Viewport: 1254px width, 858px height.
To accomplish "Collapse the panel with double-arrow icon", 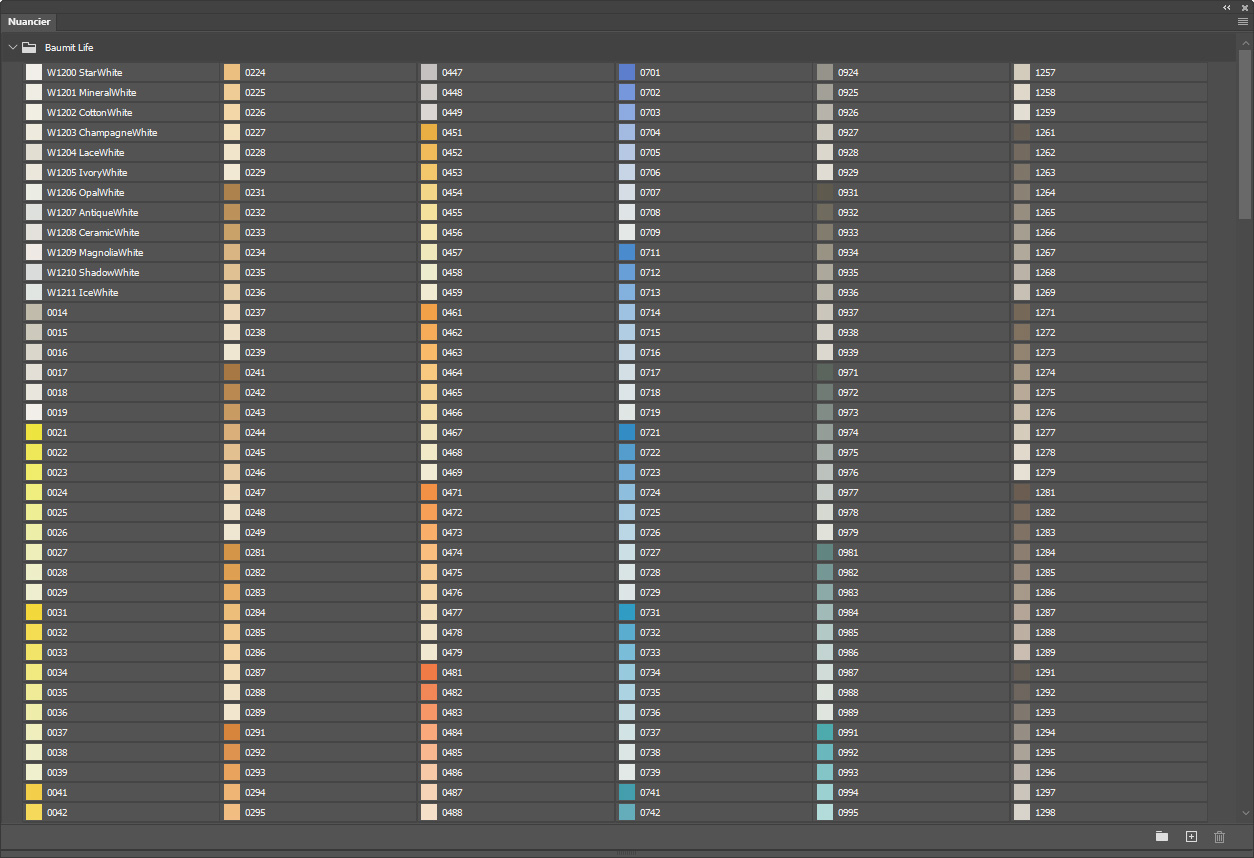I will click(1227, 7).
